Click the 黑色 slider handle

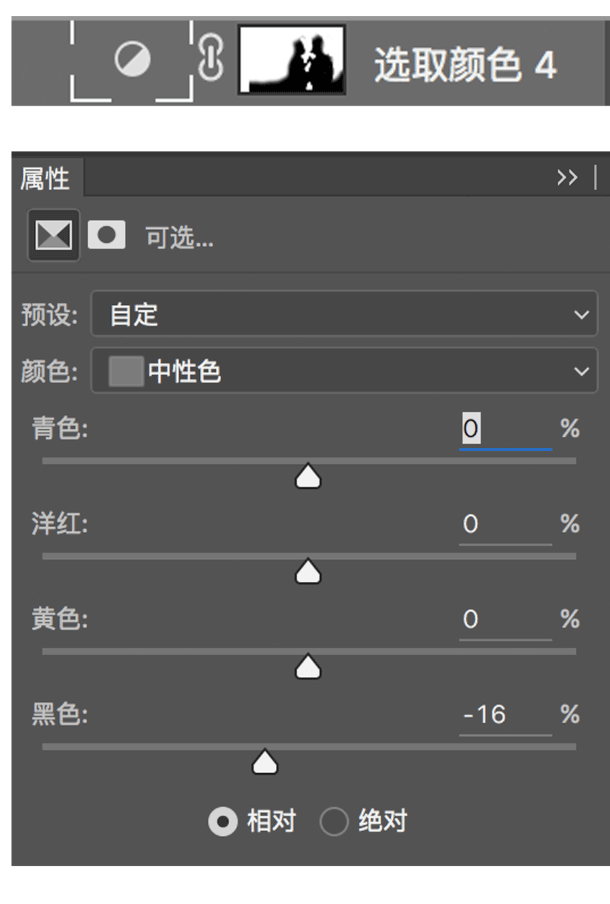tap(264, 764)
